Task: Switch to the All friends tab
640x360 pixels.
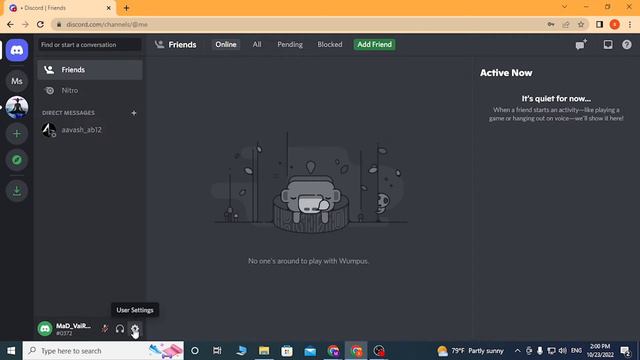Action: click(x=257, y=44)
